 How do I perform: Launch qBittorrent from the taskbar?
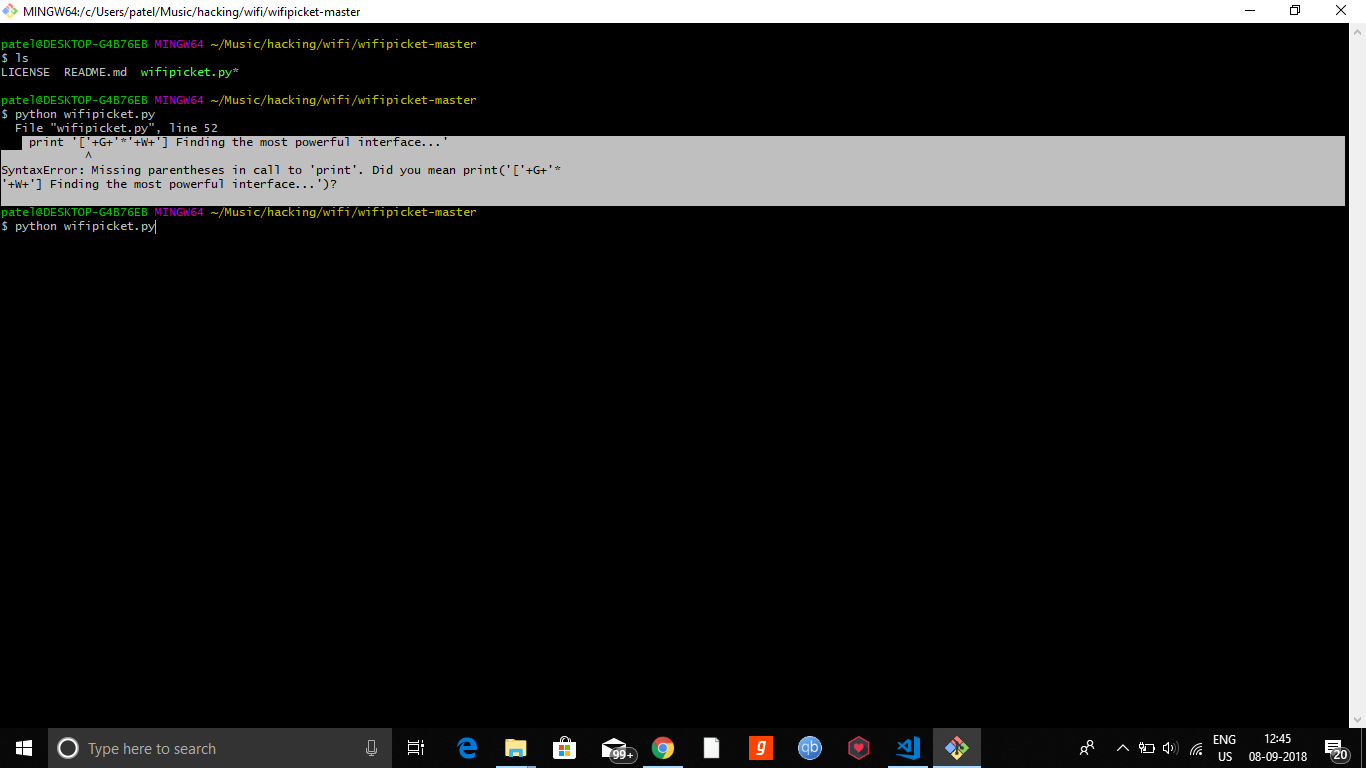[810, 748]
